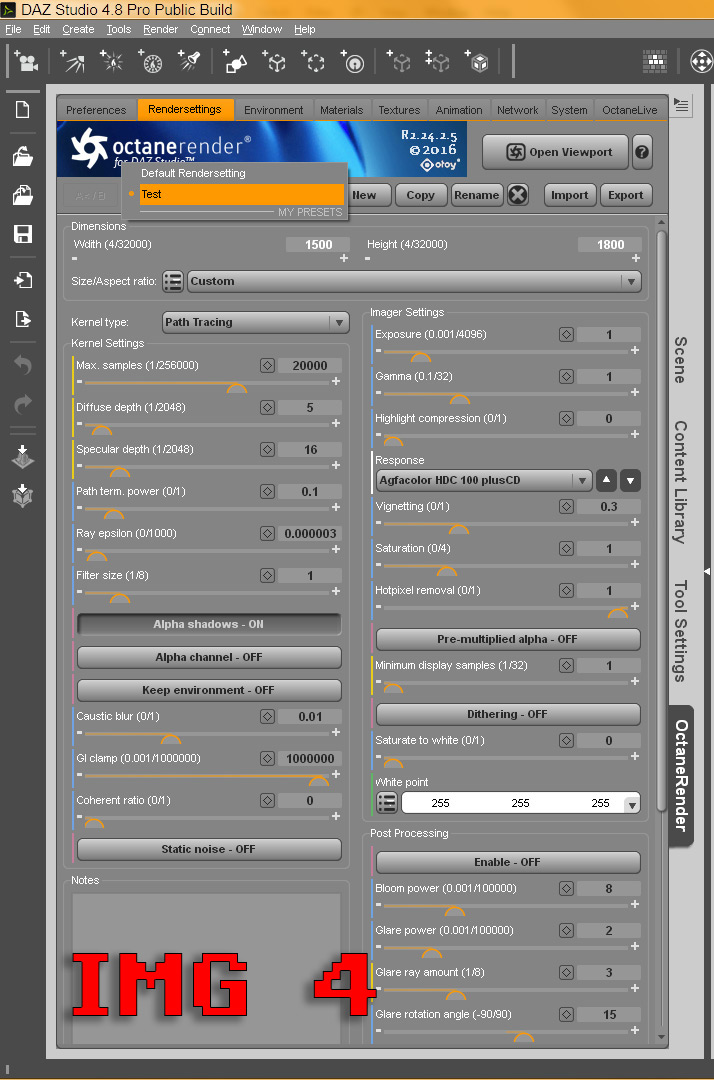Open the White point color dropdown arrow

click(x=631, y=804)
